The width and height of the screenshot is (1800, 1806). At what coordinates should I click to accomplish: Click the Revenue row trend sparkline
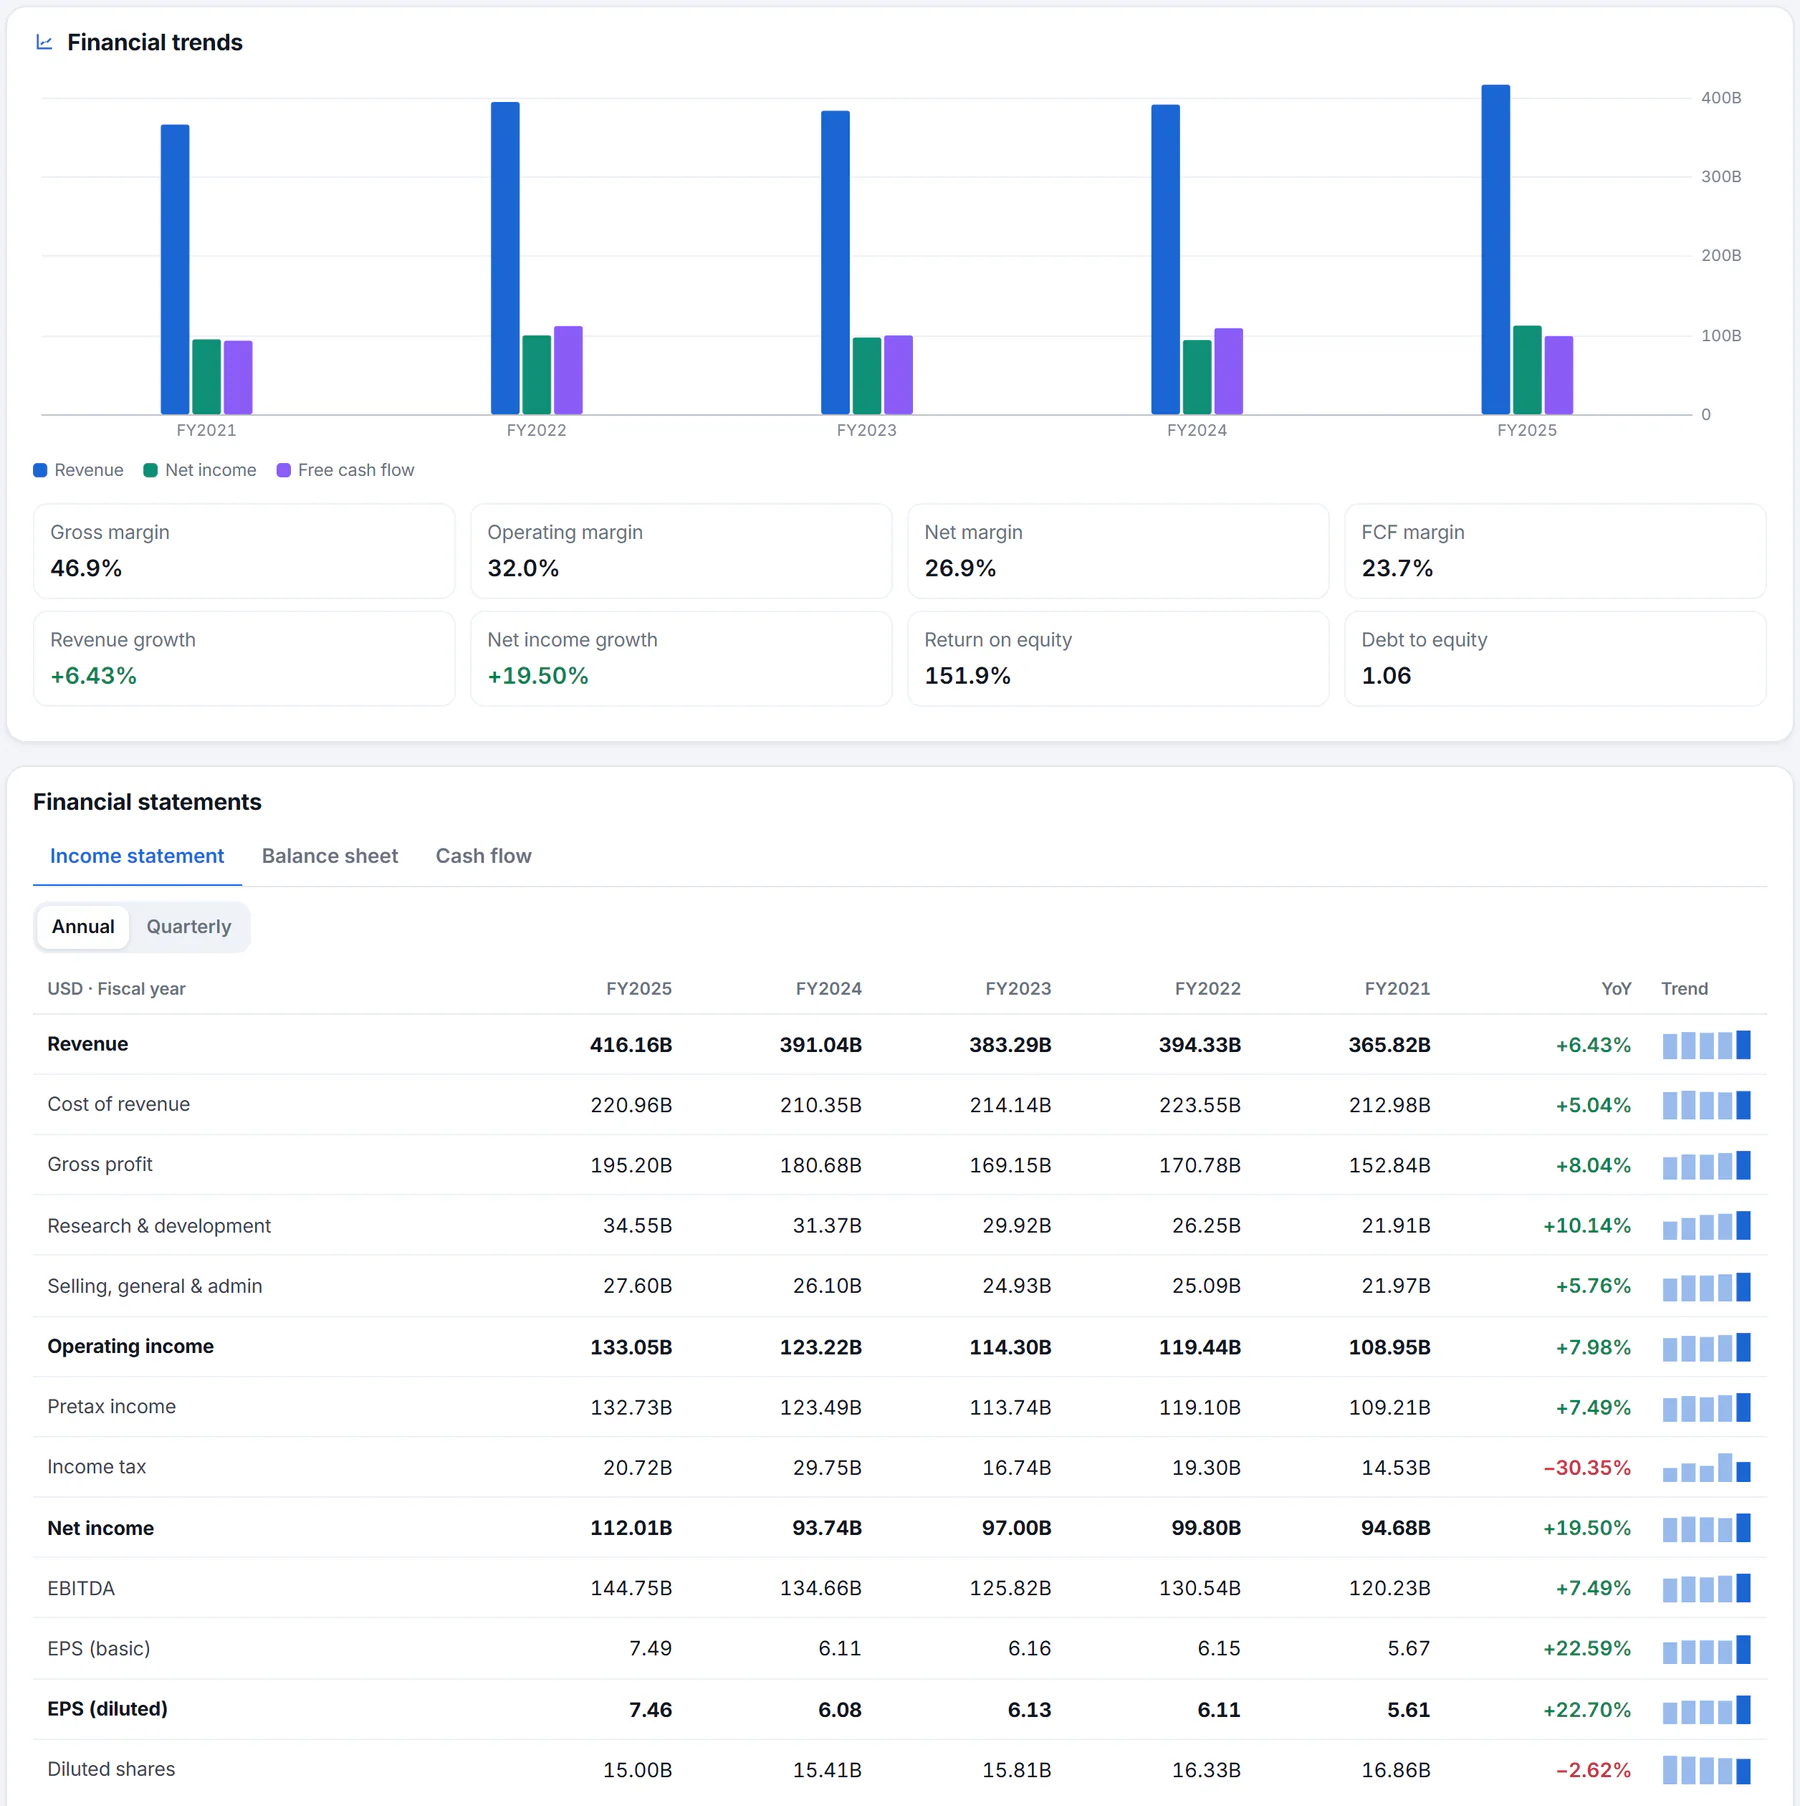[1706, 1045]
